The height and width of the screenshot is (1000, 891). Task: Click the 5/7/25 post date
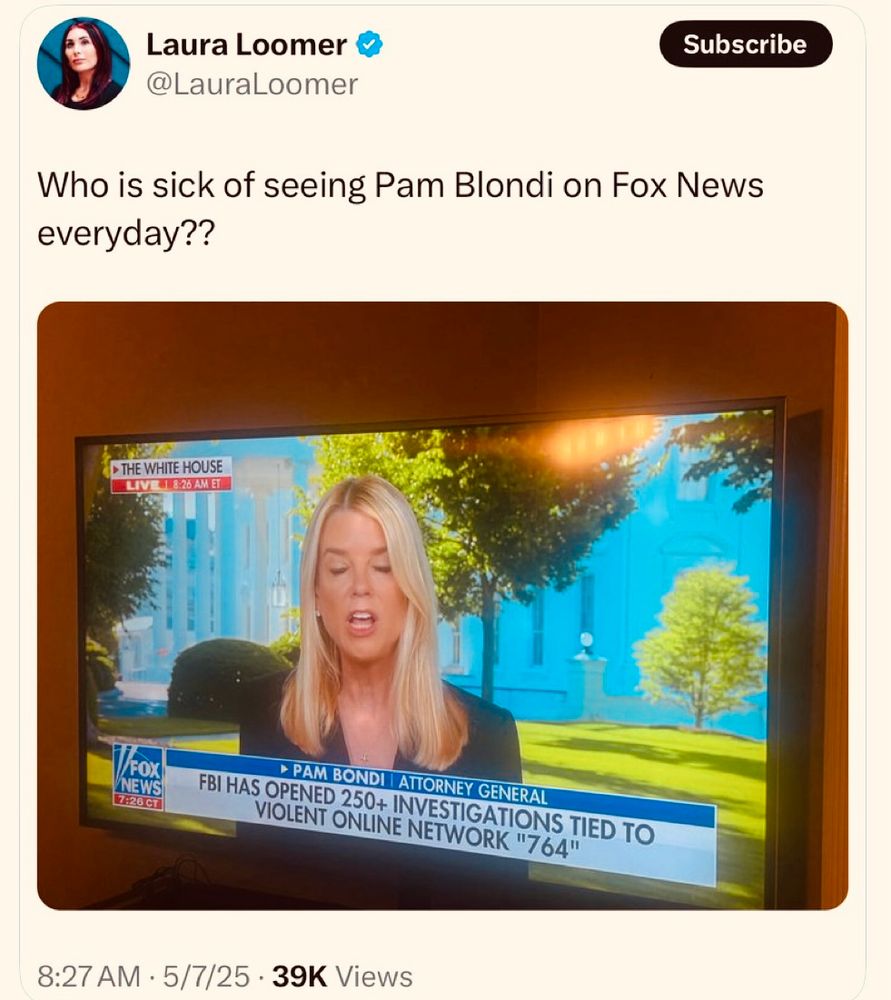coord(207,976)
